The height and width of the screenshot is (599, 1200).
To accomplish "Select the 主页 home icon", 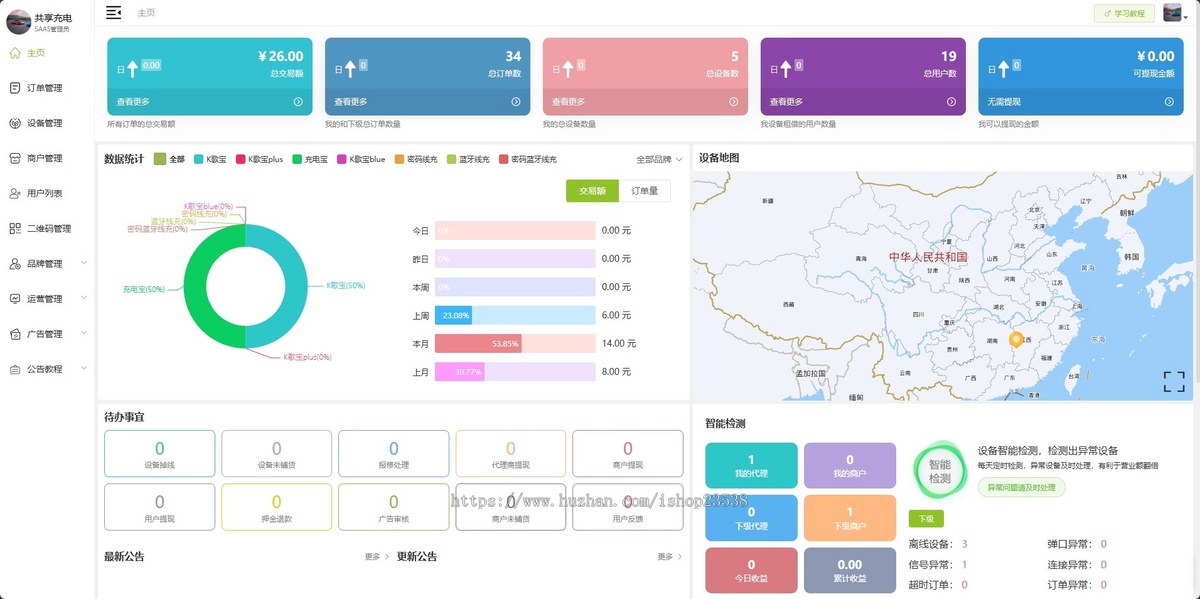I will pos(13,54).
